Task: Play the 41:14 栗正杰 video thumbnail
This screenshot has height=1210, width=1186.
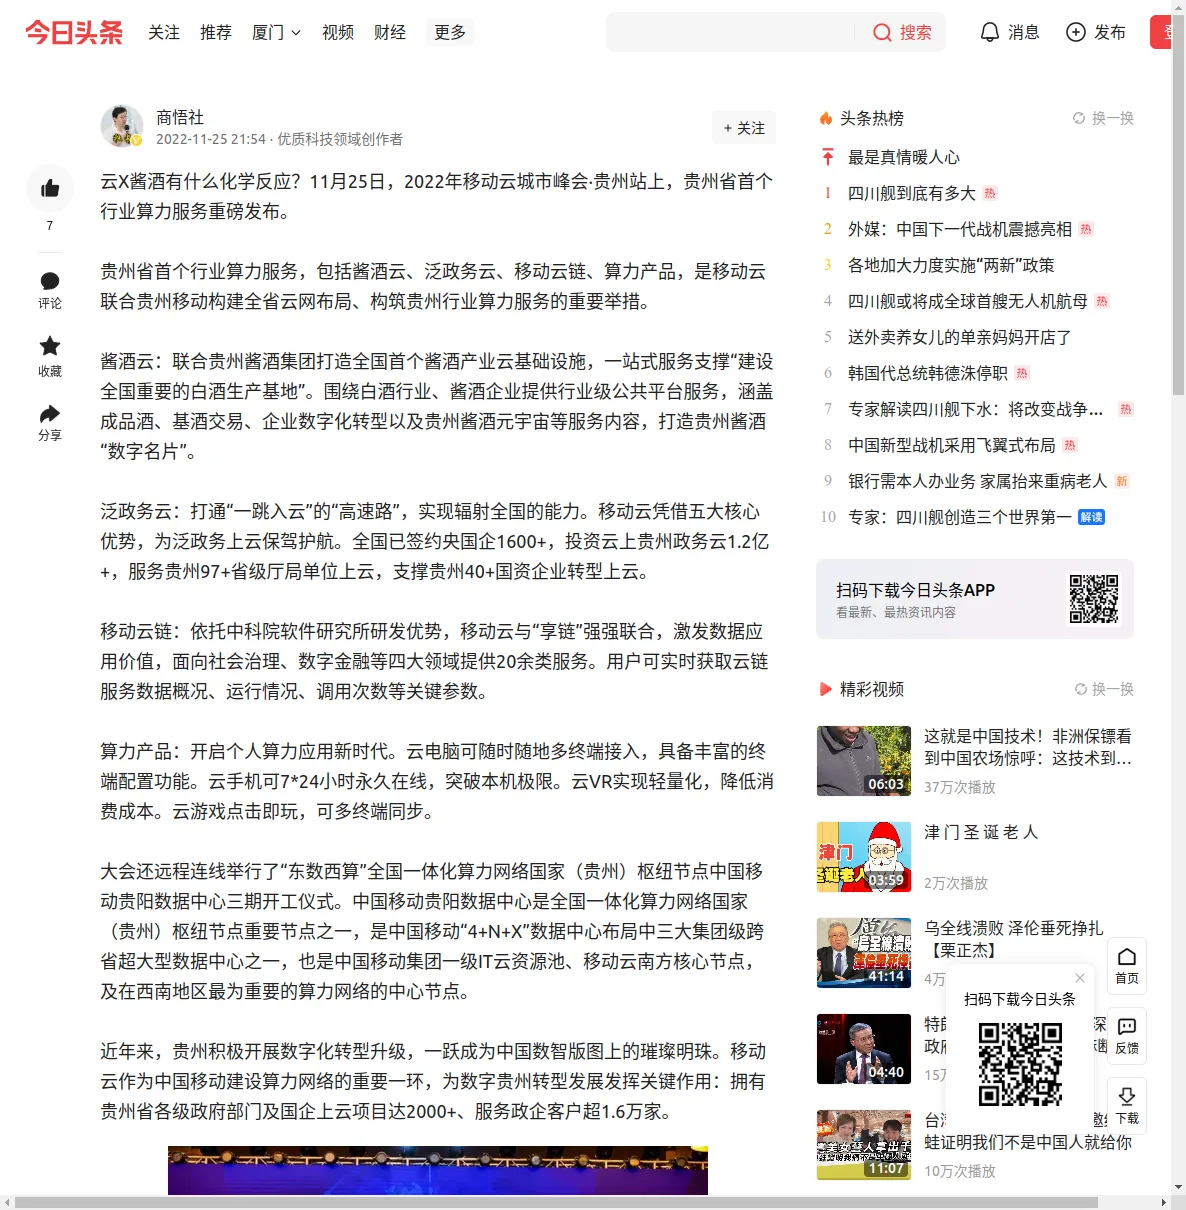Action: [864, 953]
